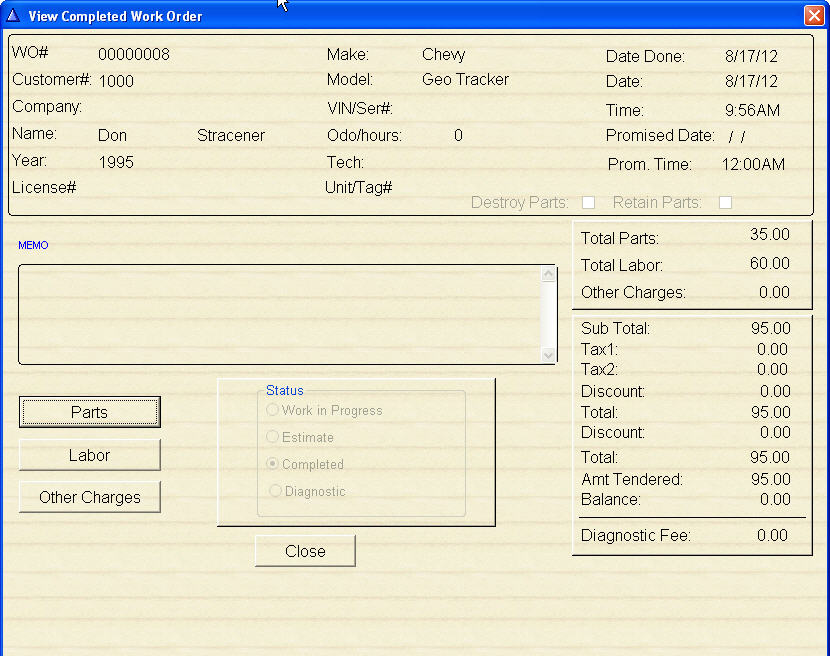Click the Model value Geo Tracker
The width and height of the screenshot is (830, 656).
(x=465, y=80)
